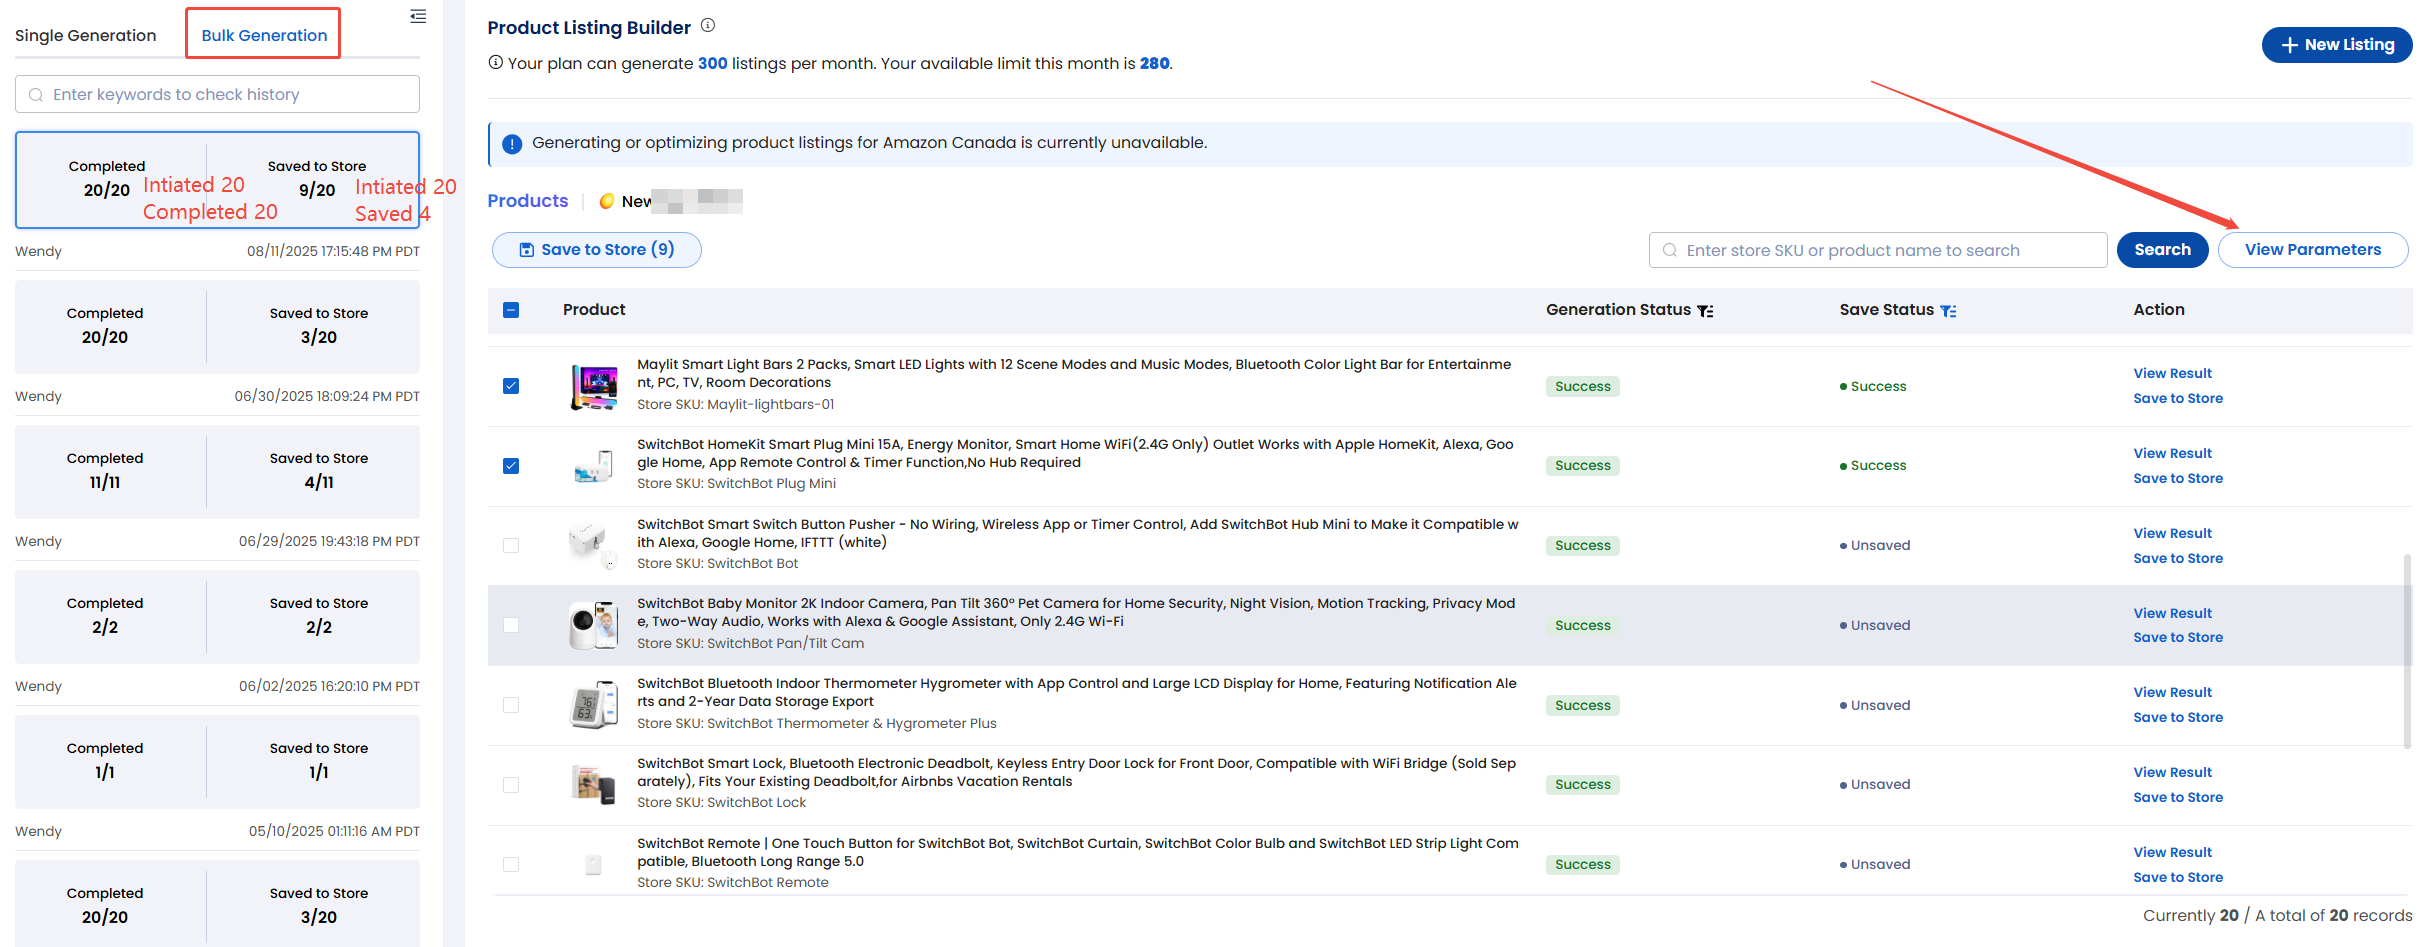Open SwitchBot Baby Monitor product thumbnail
The width and height of the screenshot is (2435, 947).
(594, 626)
